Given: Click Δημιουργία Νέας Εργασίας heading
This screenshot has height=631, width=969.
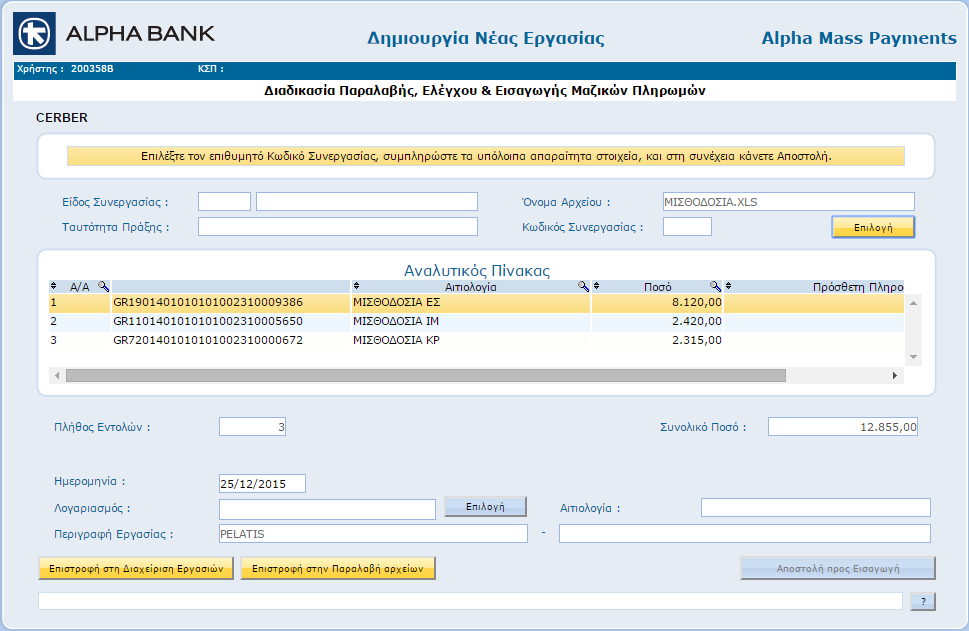Looking at the screenshot, I should click(x=486, y=38).
